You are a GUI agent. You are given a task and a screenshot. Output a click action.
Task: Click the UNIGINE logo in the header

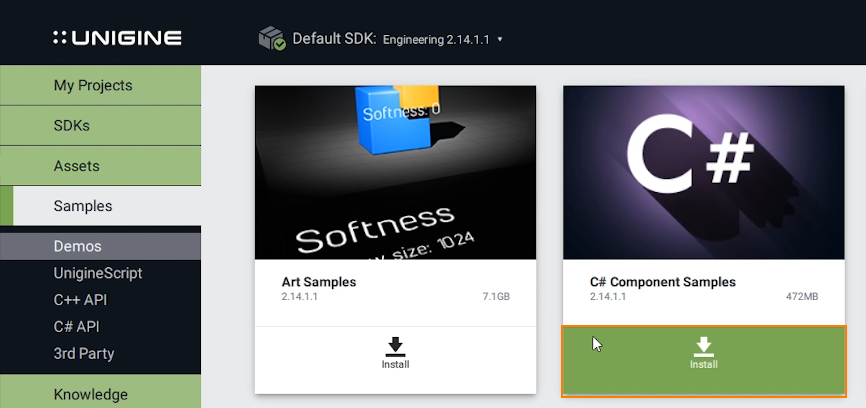117,38
